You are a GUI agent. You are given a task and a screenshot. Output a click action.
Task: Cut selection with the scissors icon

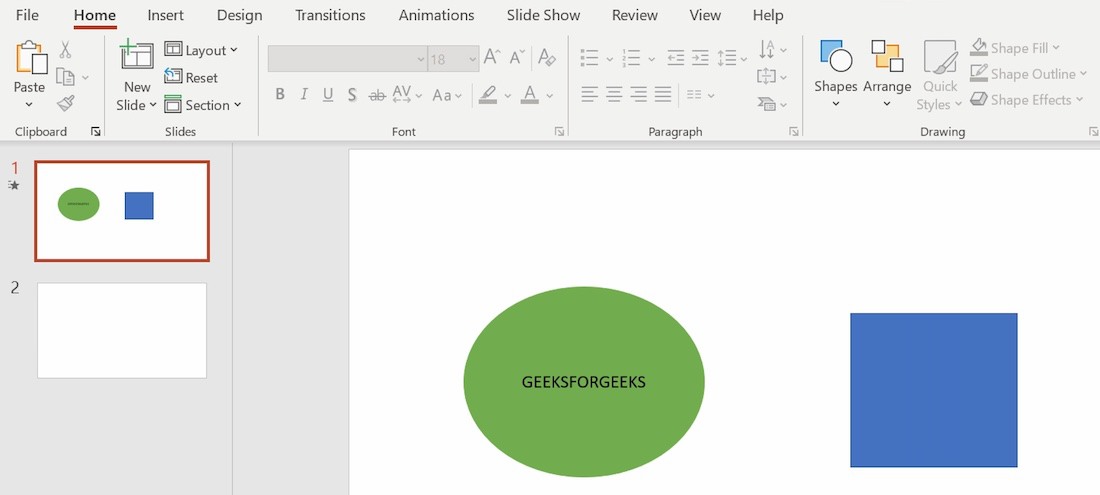(x=65, y=49)
